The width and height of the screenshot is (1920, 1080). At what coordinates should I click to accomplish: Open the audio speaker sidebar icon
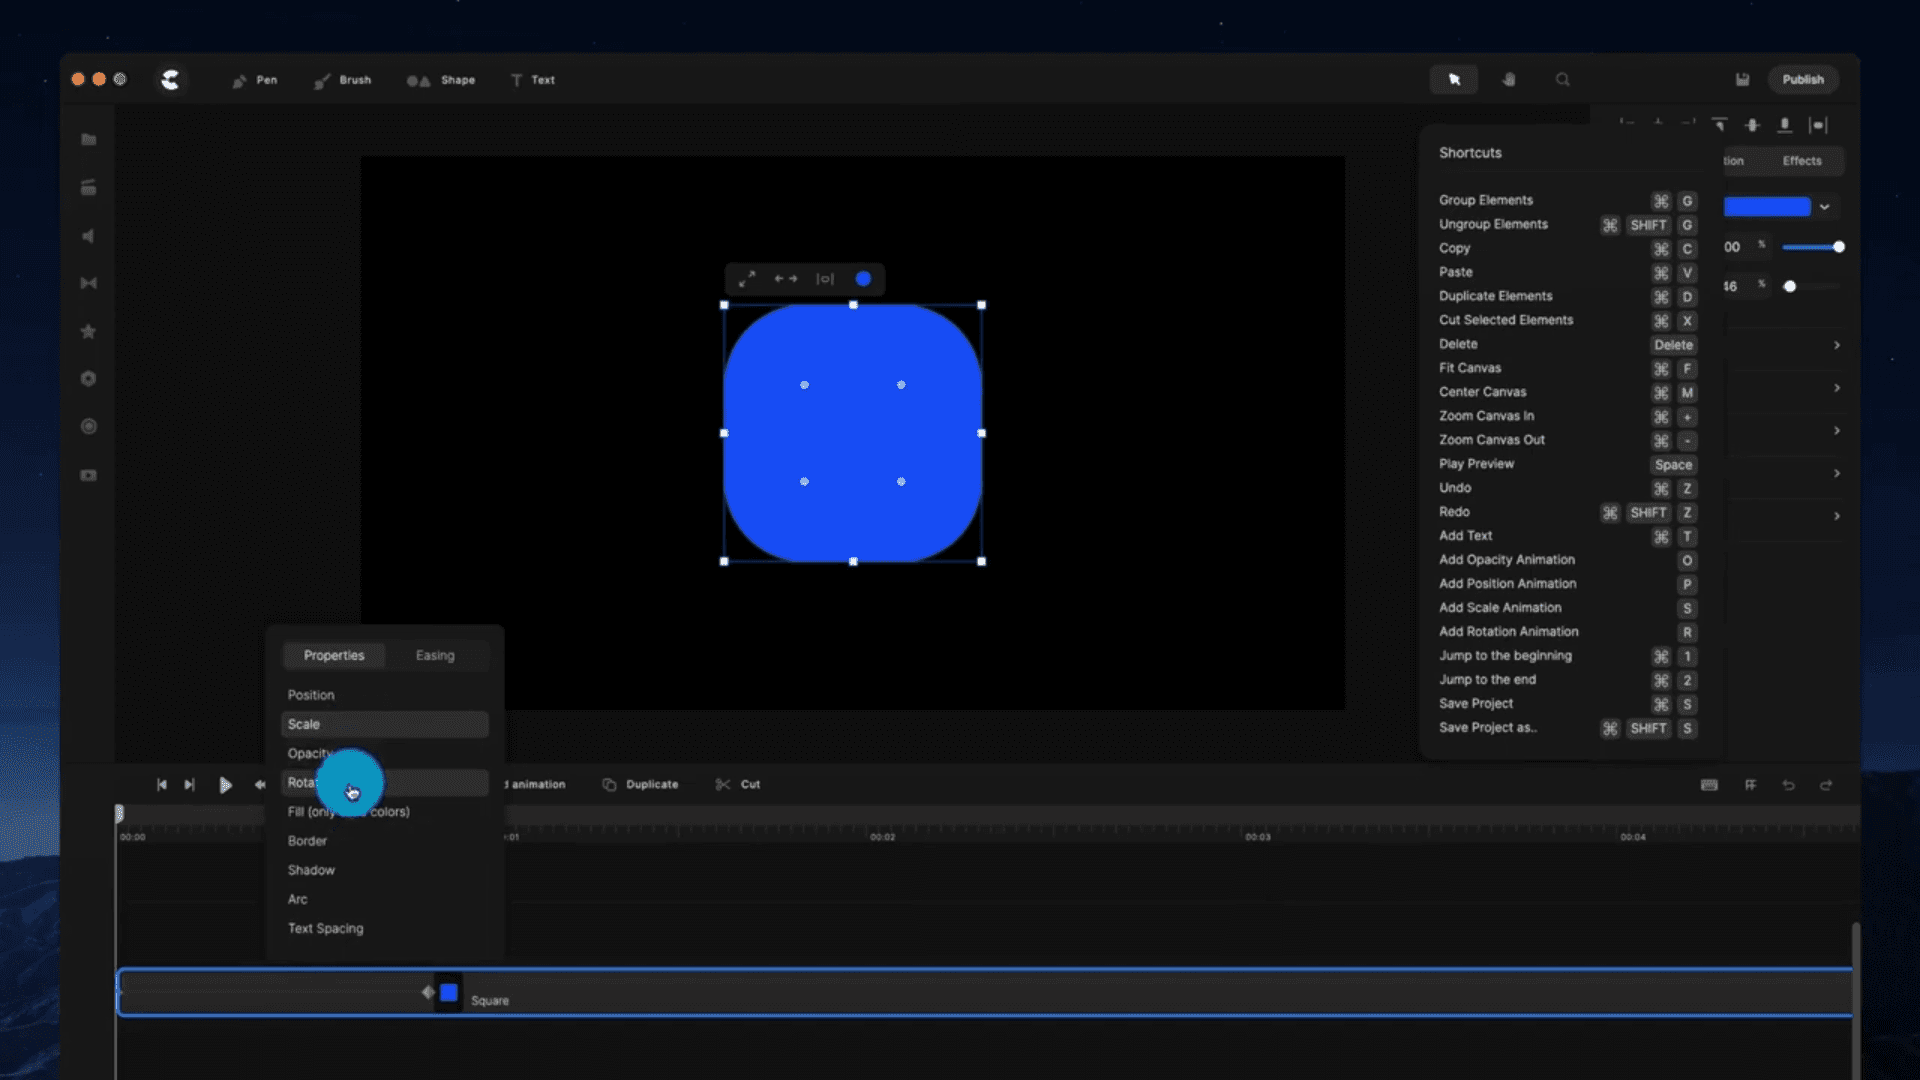(89, 236)
